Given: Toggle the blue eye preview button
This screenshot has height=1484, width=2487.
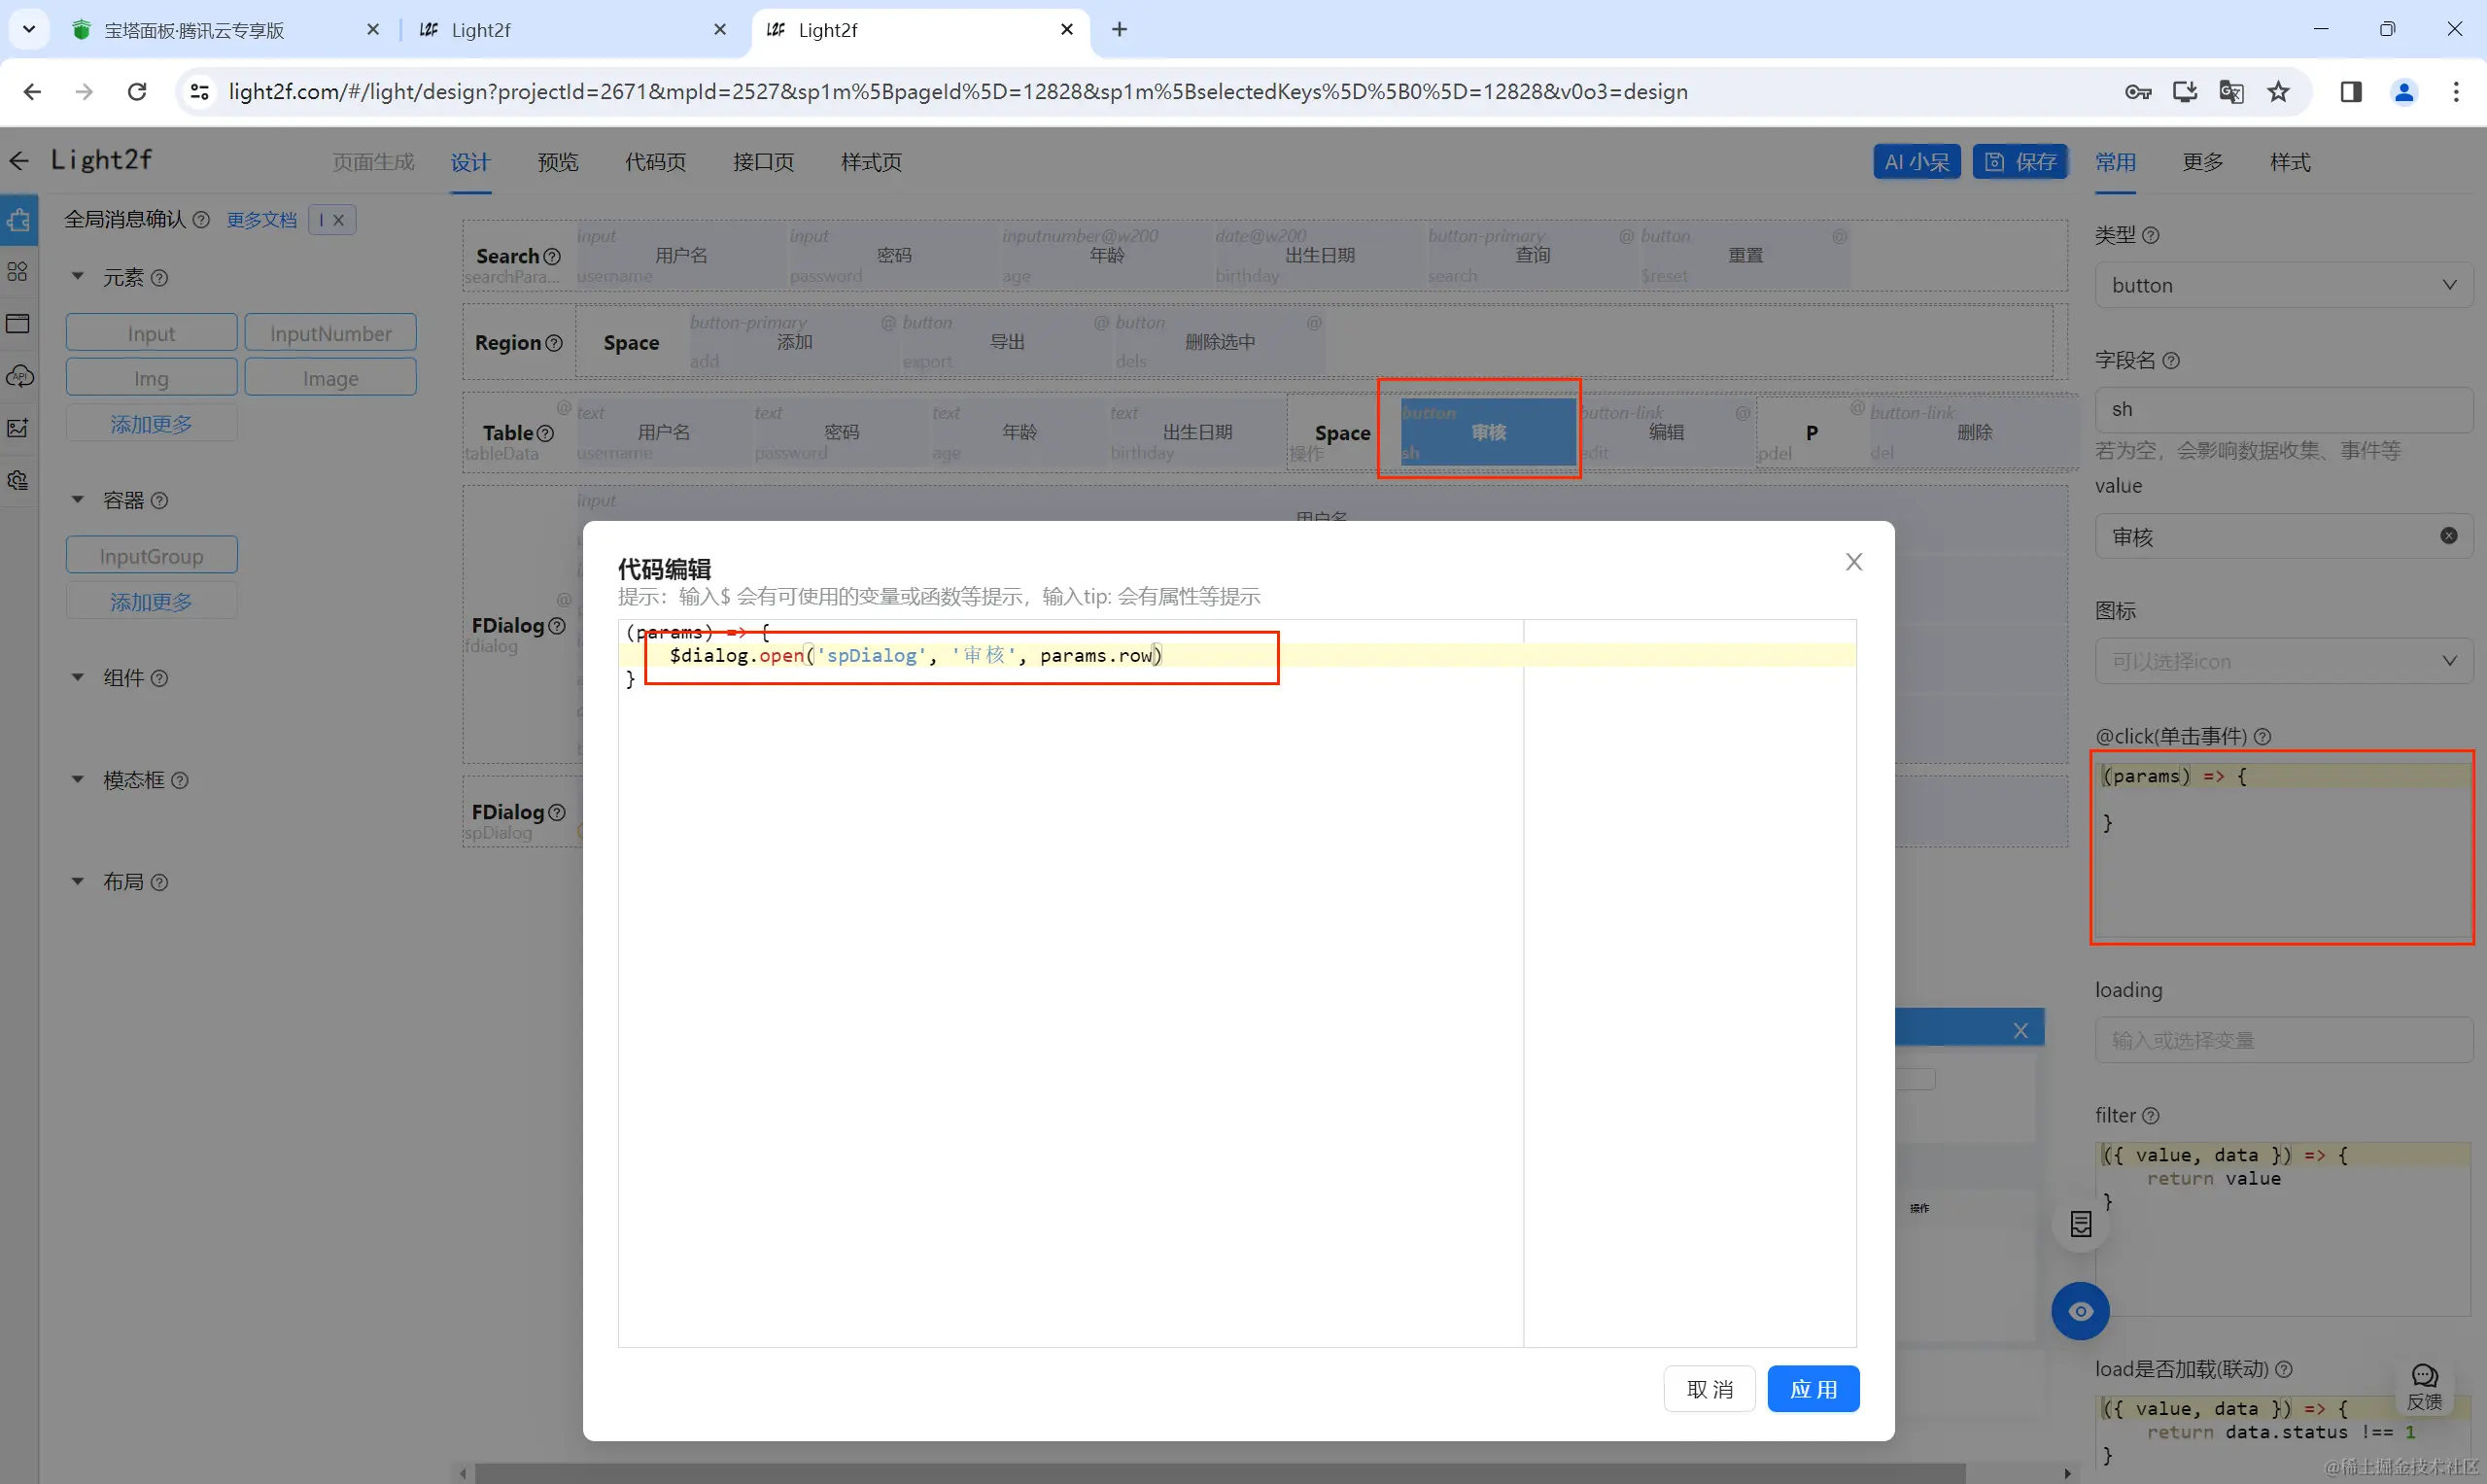Looking at the screenshot, I should click(2080, 1311).
